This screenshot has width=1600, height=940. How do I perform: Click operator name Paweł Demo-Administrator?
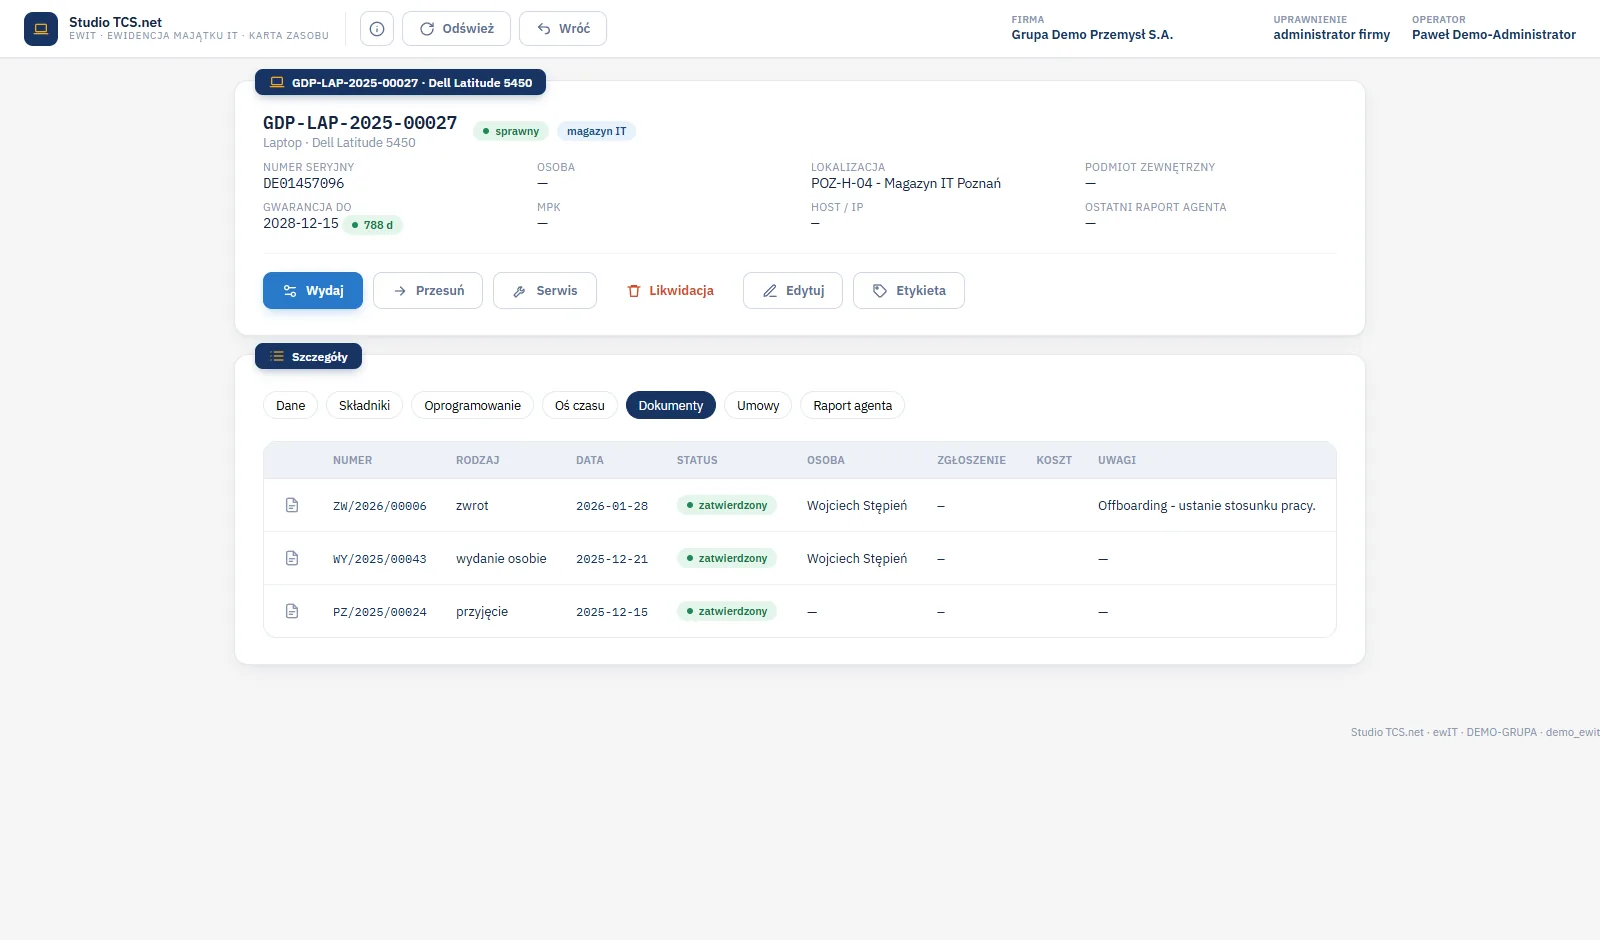pos(1494,35)
